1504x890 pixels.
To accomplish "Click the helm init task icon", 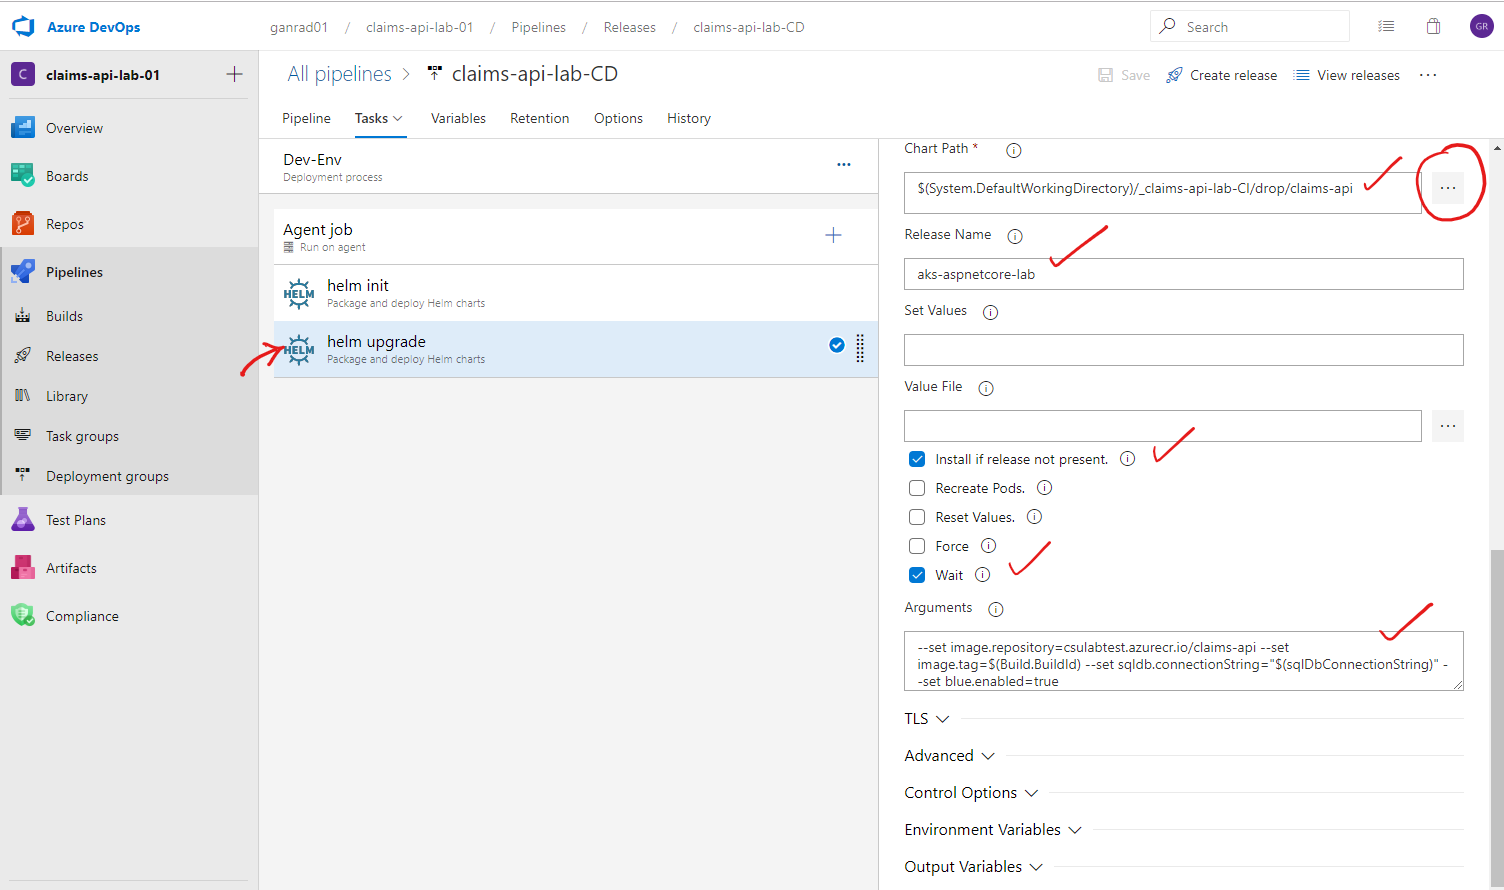I will click(x=299, y=293).
